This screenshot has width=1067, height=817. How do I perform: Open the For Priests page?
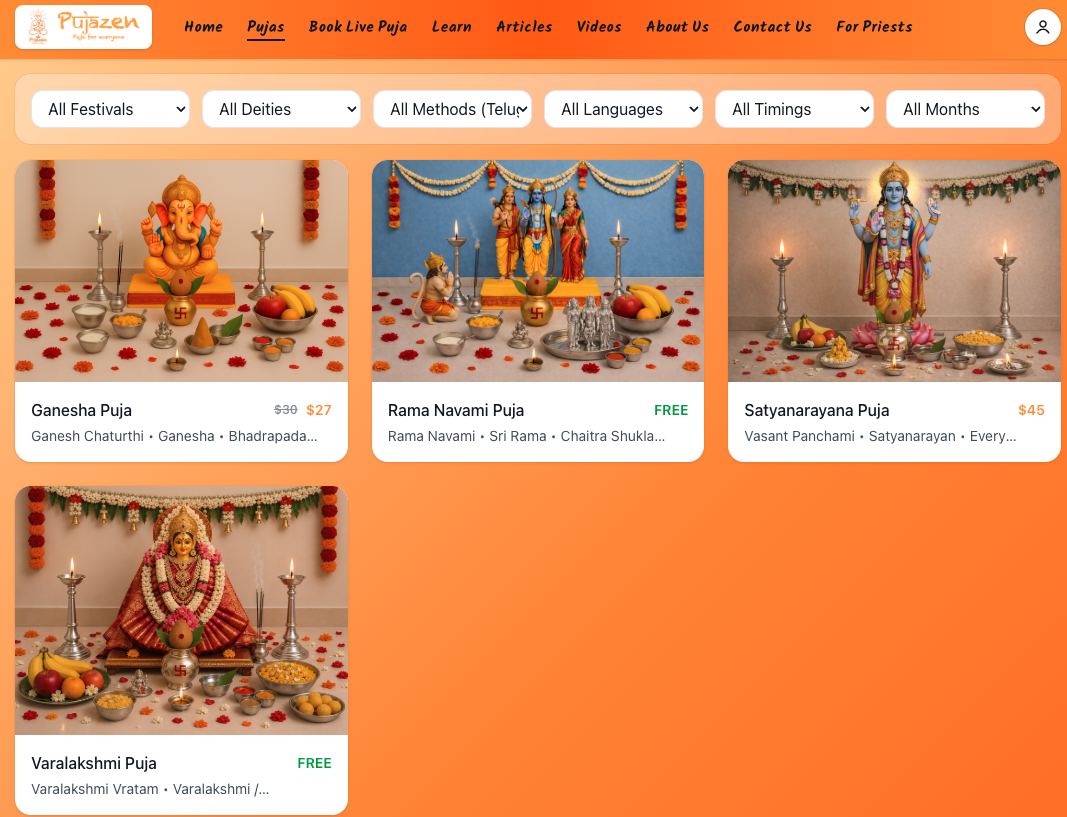point(874,27)
